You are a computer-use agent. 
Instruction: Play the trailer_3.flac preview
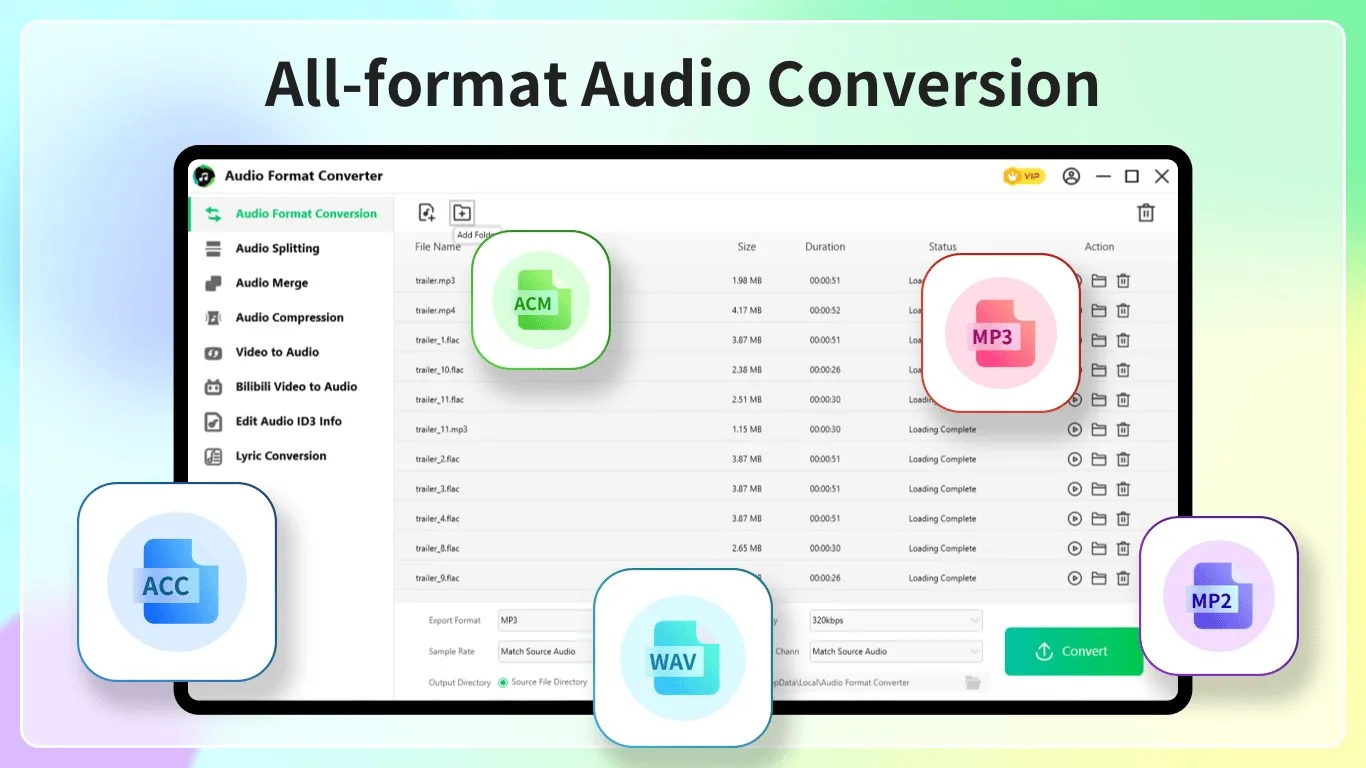[1075, 489]
